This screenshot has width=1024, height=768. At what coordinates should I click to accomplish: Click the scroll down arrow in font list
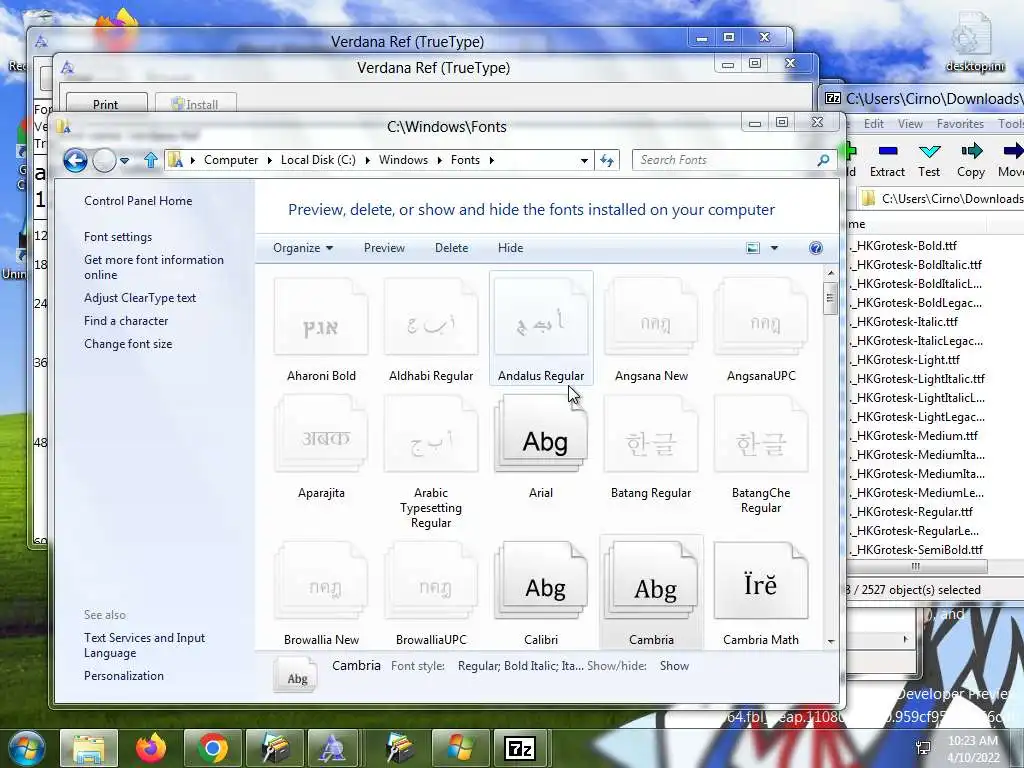click(831, 641)
